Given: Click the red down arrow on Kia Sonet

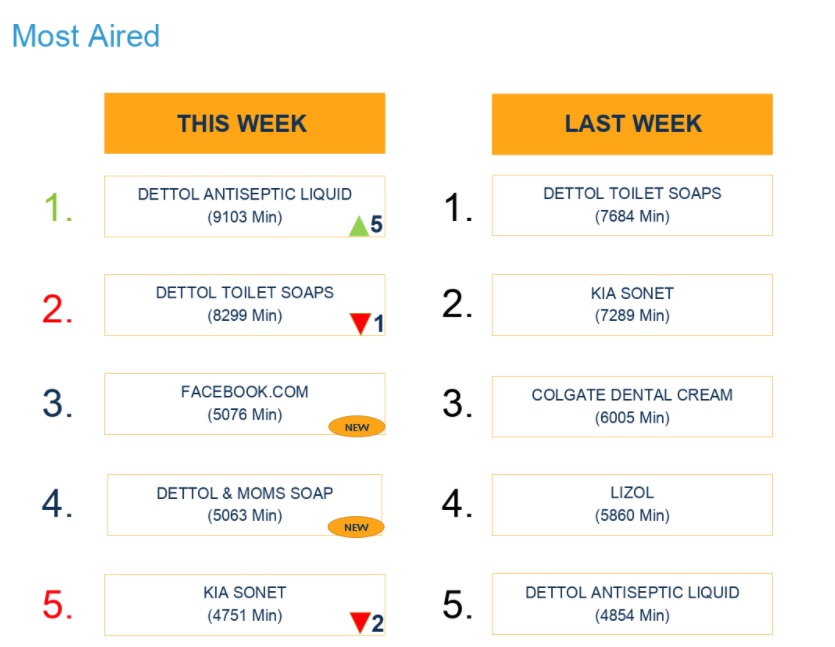Looking at the screenshot, I should point(360,623).
